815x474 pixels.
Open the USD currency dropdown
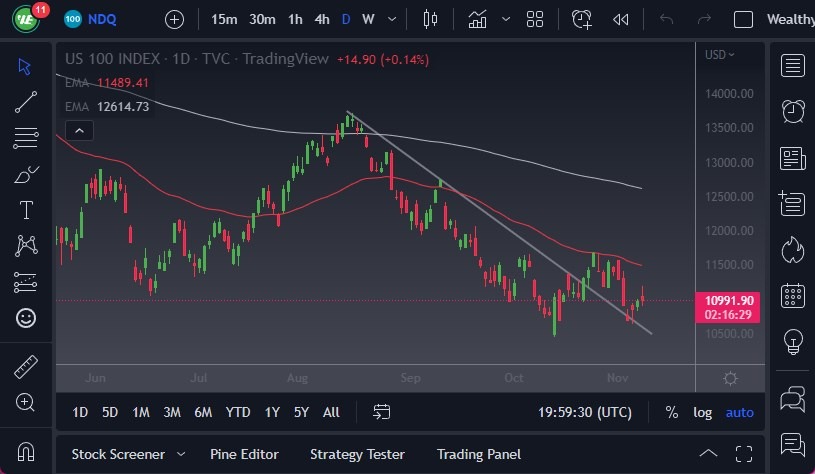[x=719, y=55]
